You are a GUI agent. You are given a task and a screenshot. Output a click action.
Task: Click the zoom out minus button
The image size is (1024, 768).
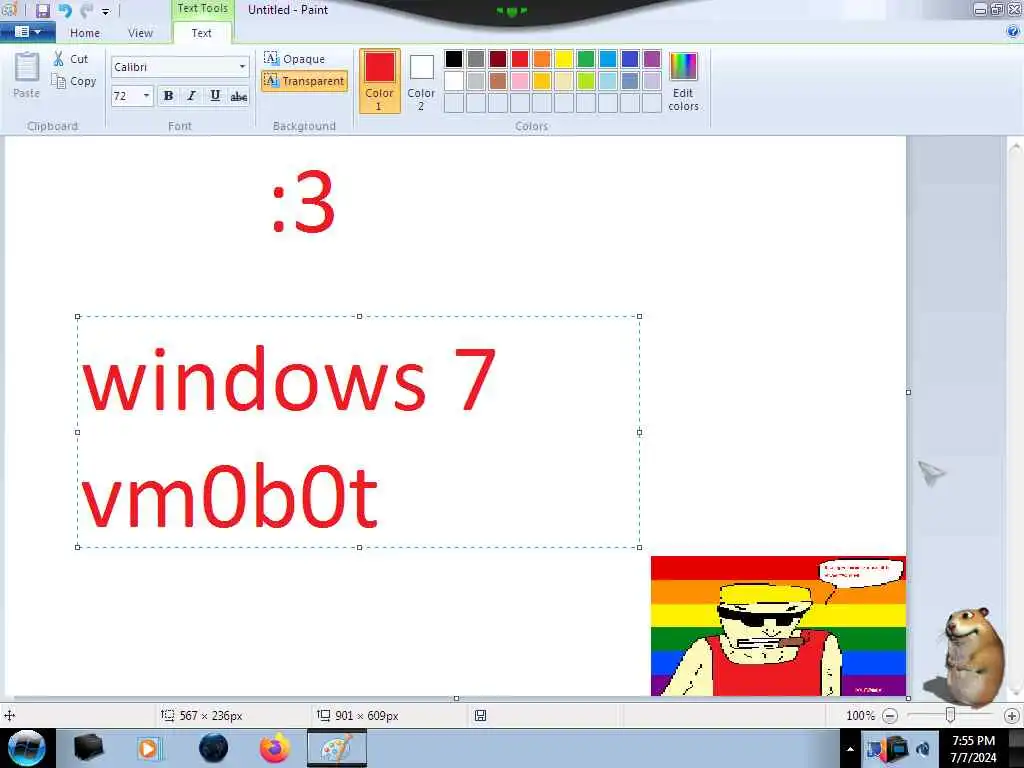pyautogui.click(x=889, y=716)
